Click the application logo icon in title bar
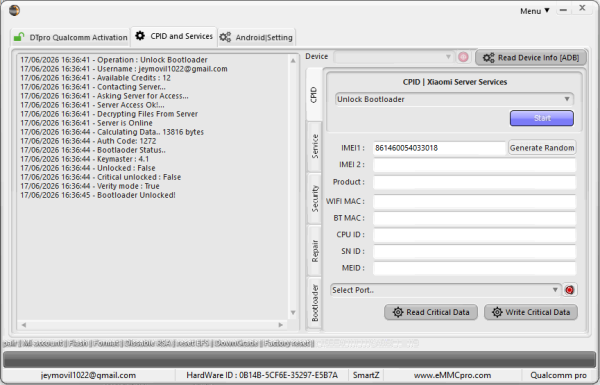This screenshot has height=385, width=600. pyautogui.click(x=15, y=10)
